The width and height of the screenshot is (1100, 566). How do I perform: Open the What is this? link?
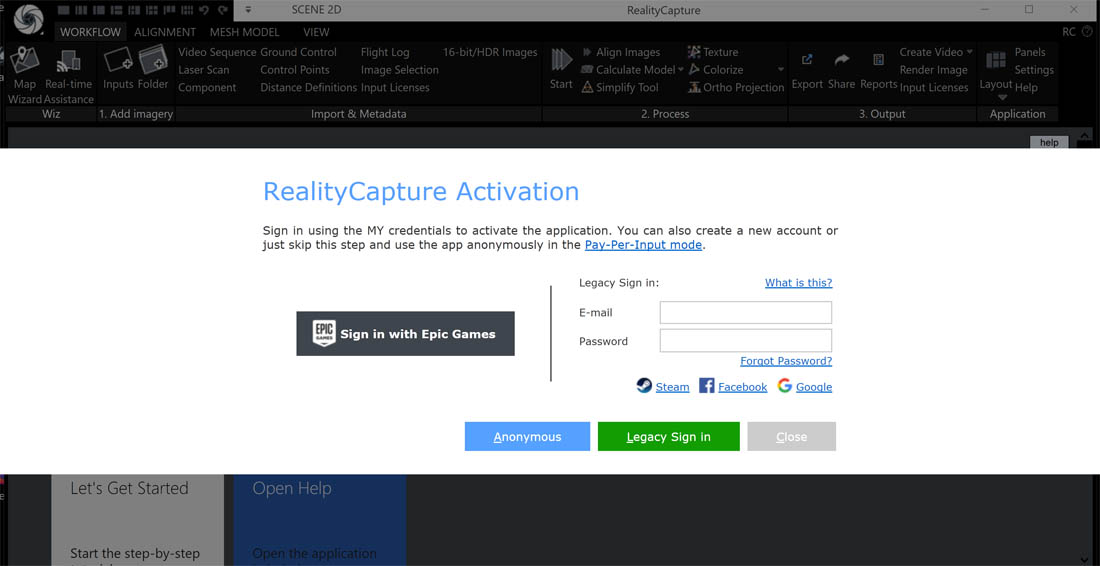coord(798,283)
